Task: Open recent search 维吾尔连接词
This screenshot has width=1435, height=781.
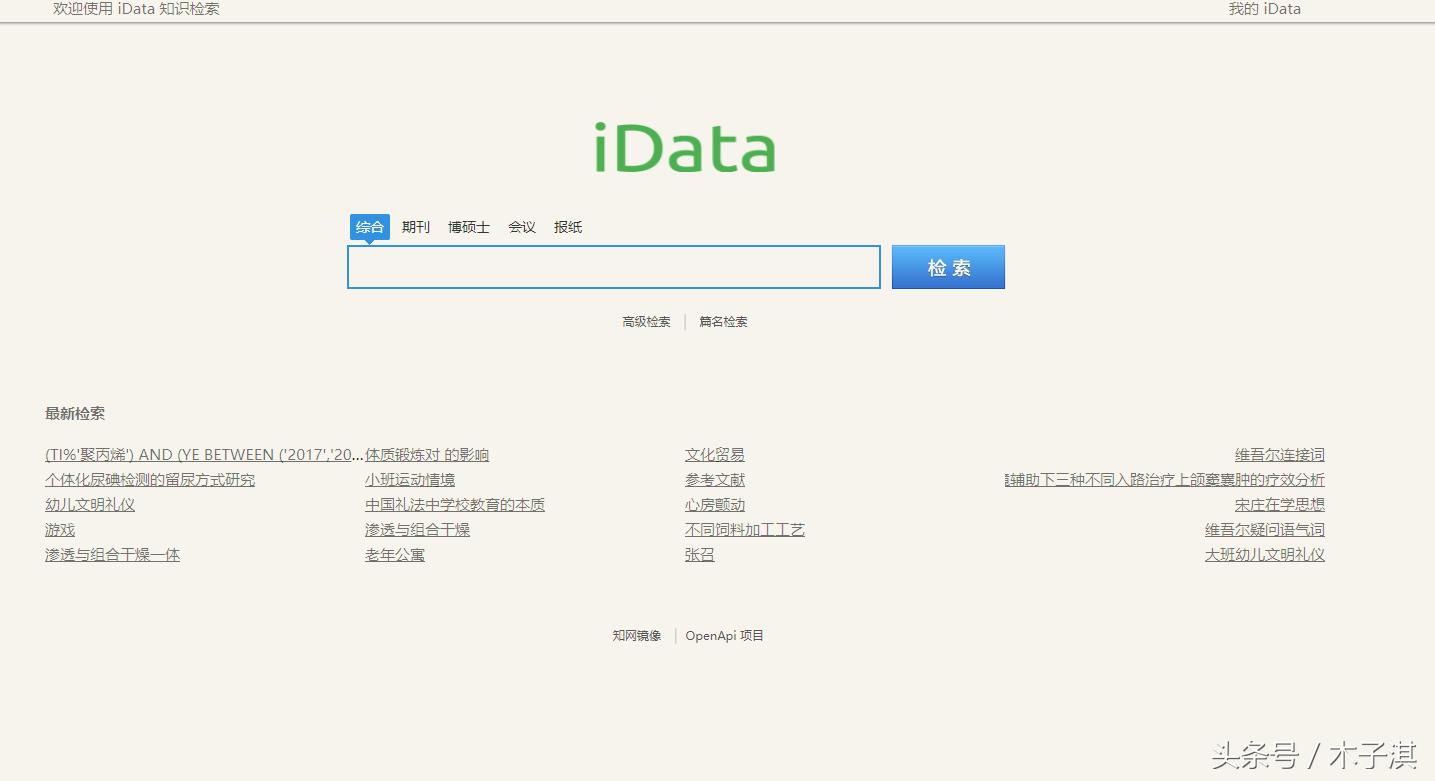Action: [x=1278, y=454]
